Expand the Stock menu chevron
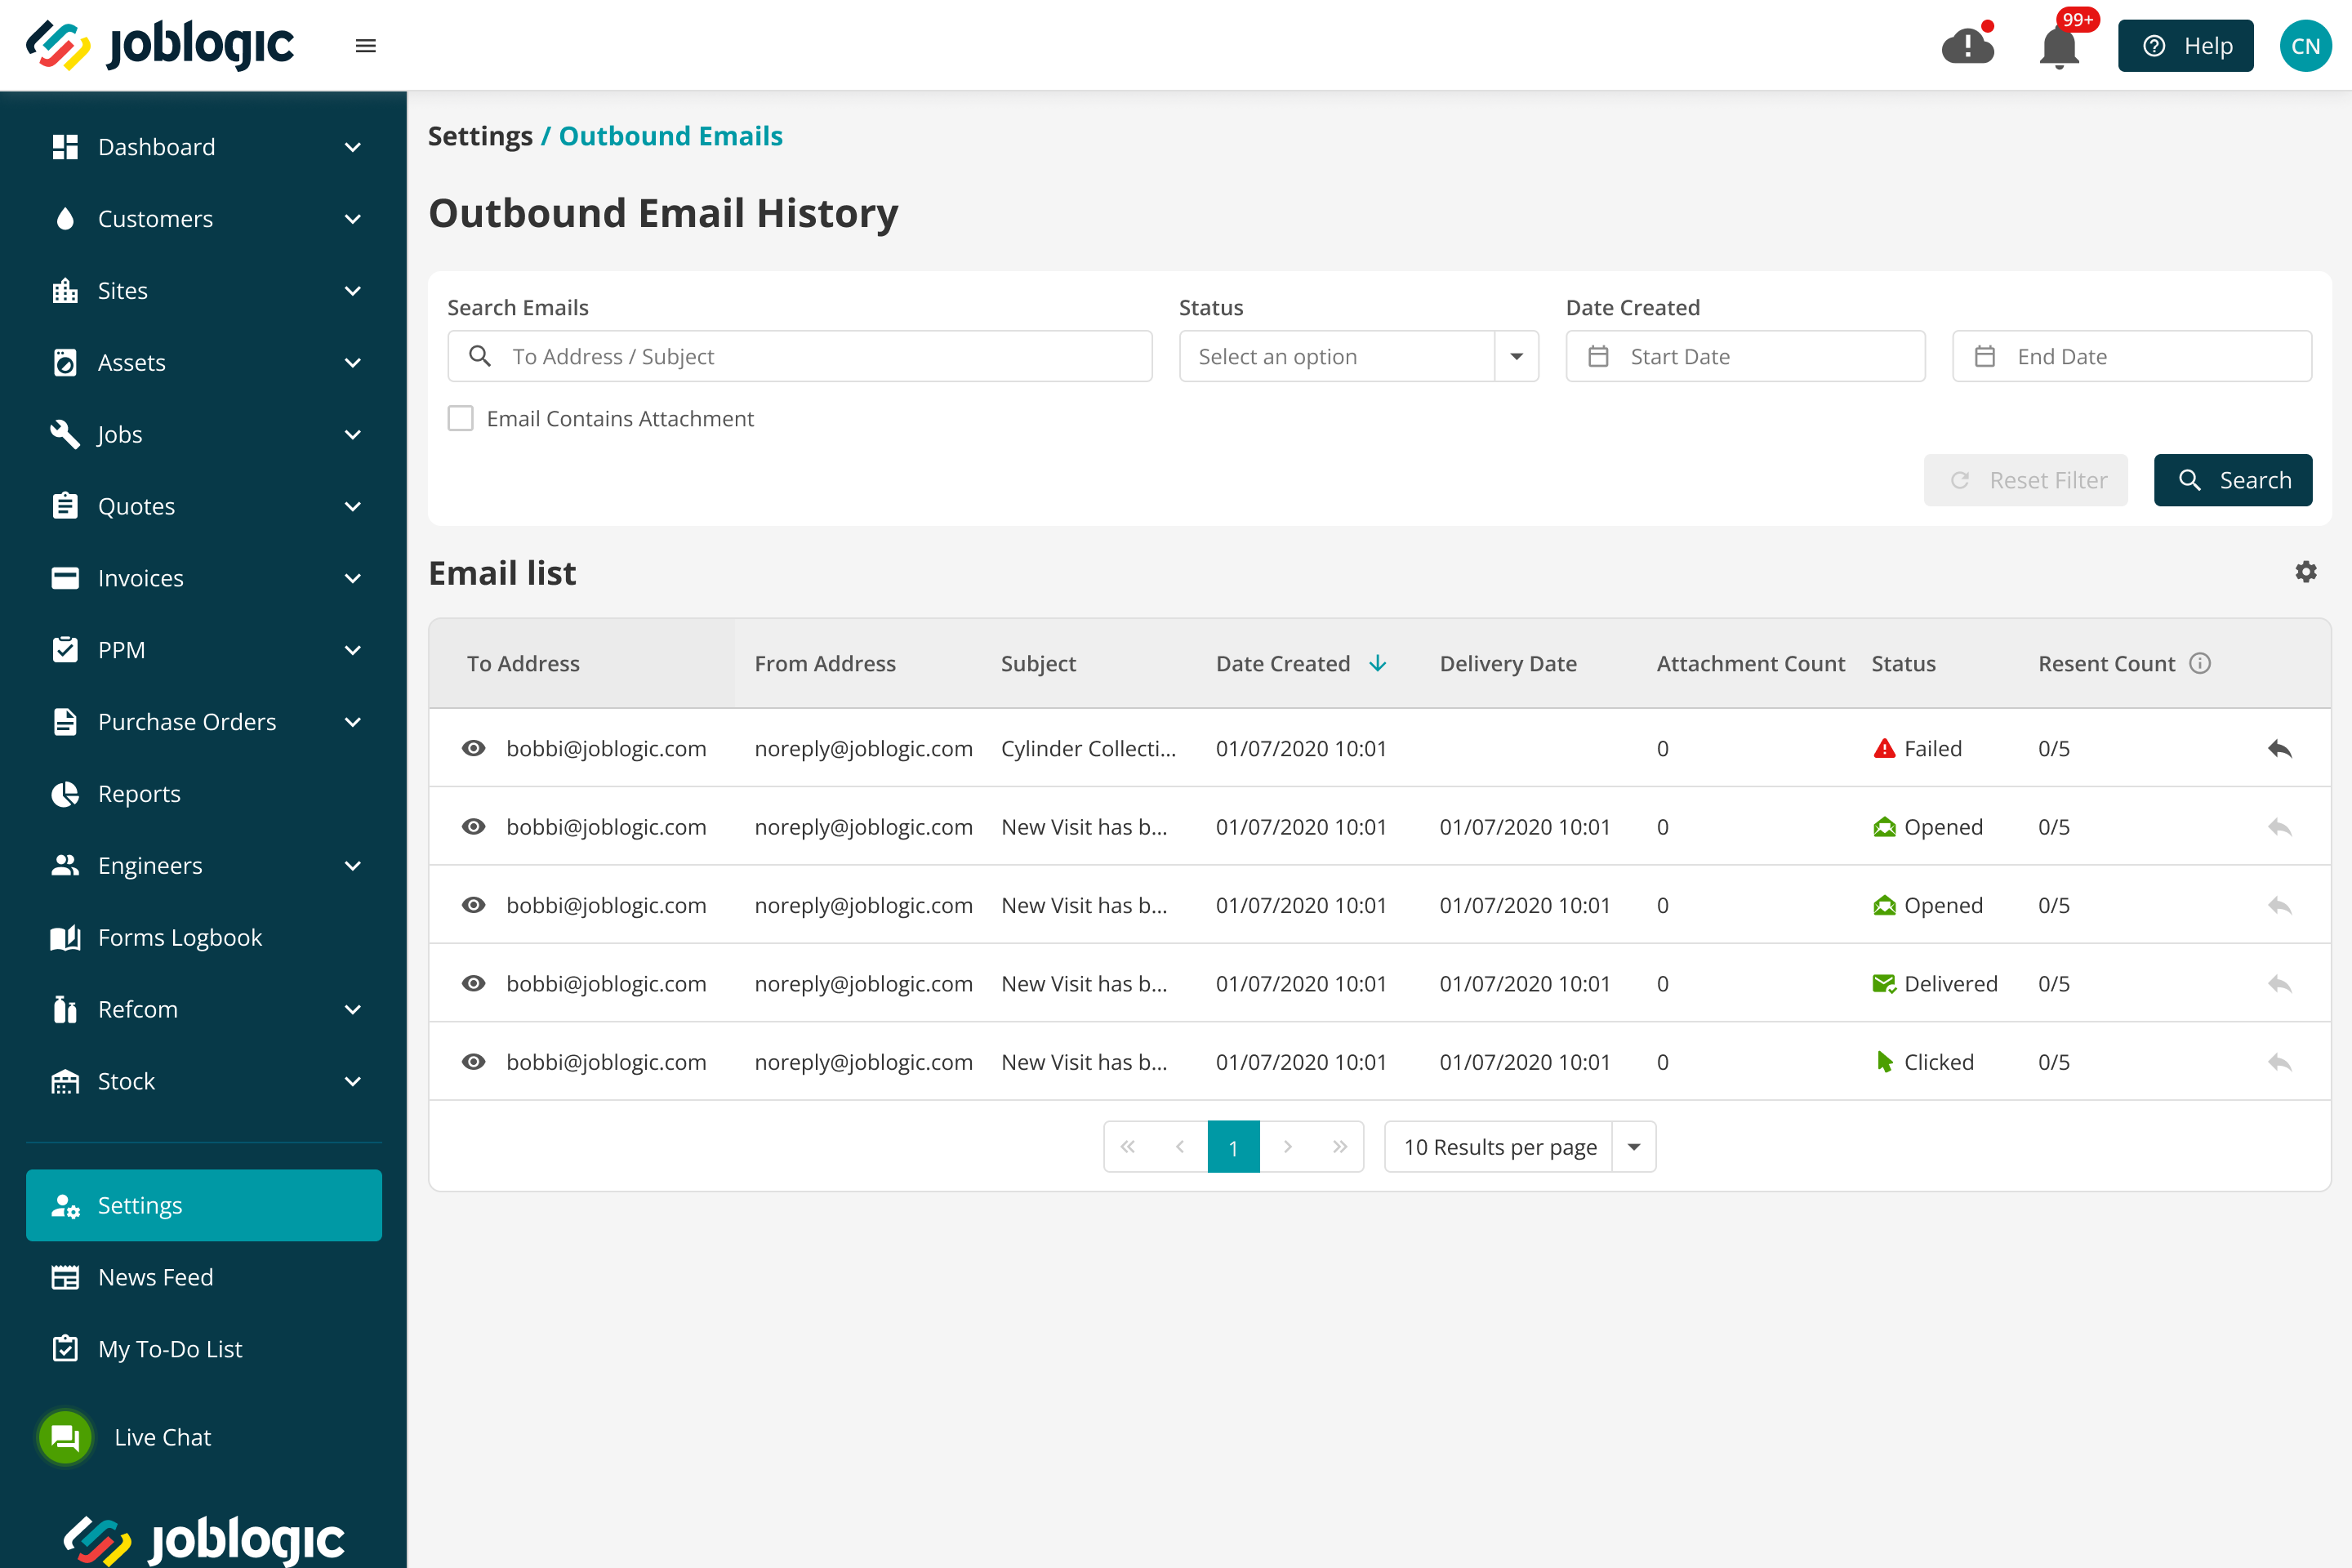This screenshot has height=1568, width=2352. (352, 1082)
